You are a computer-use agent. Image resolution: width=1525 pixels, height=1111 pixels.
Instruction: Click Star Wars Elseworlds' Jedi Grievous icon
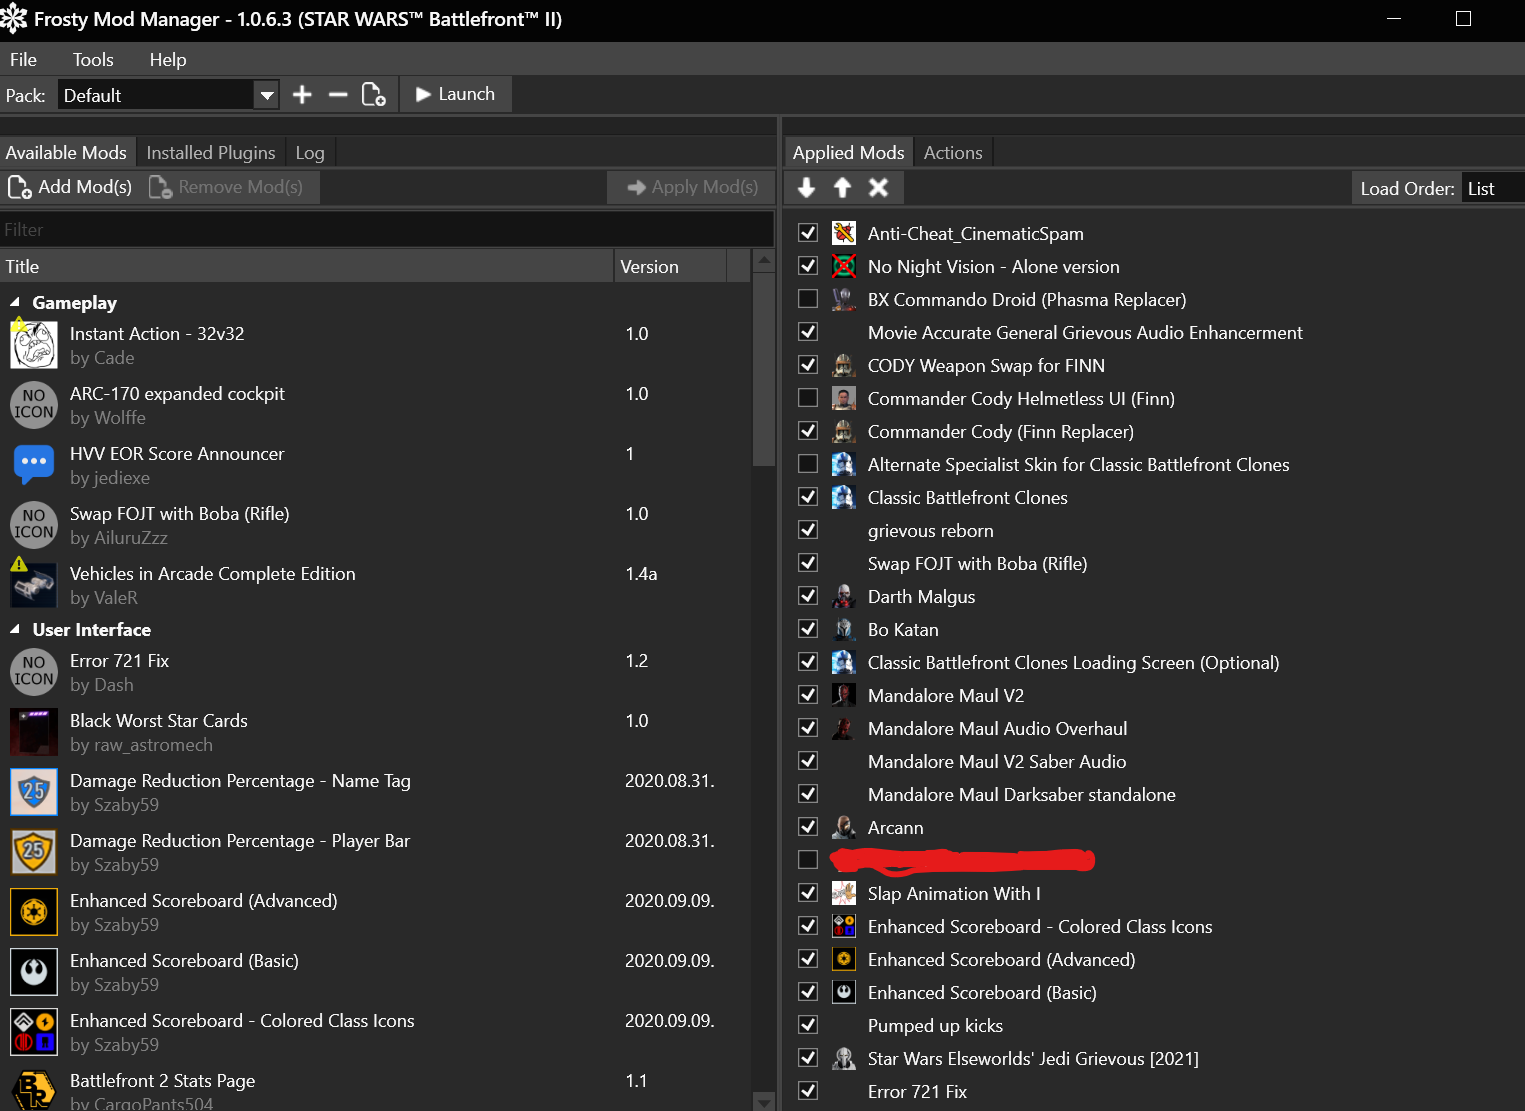pyautogui.click(x=844, y=1058)
